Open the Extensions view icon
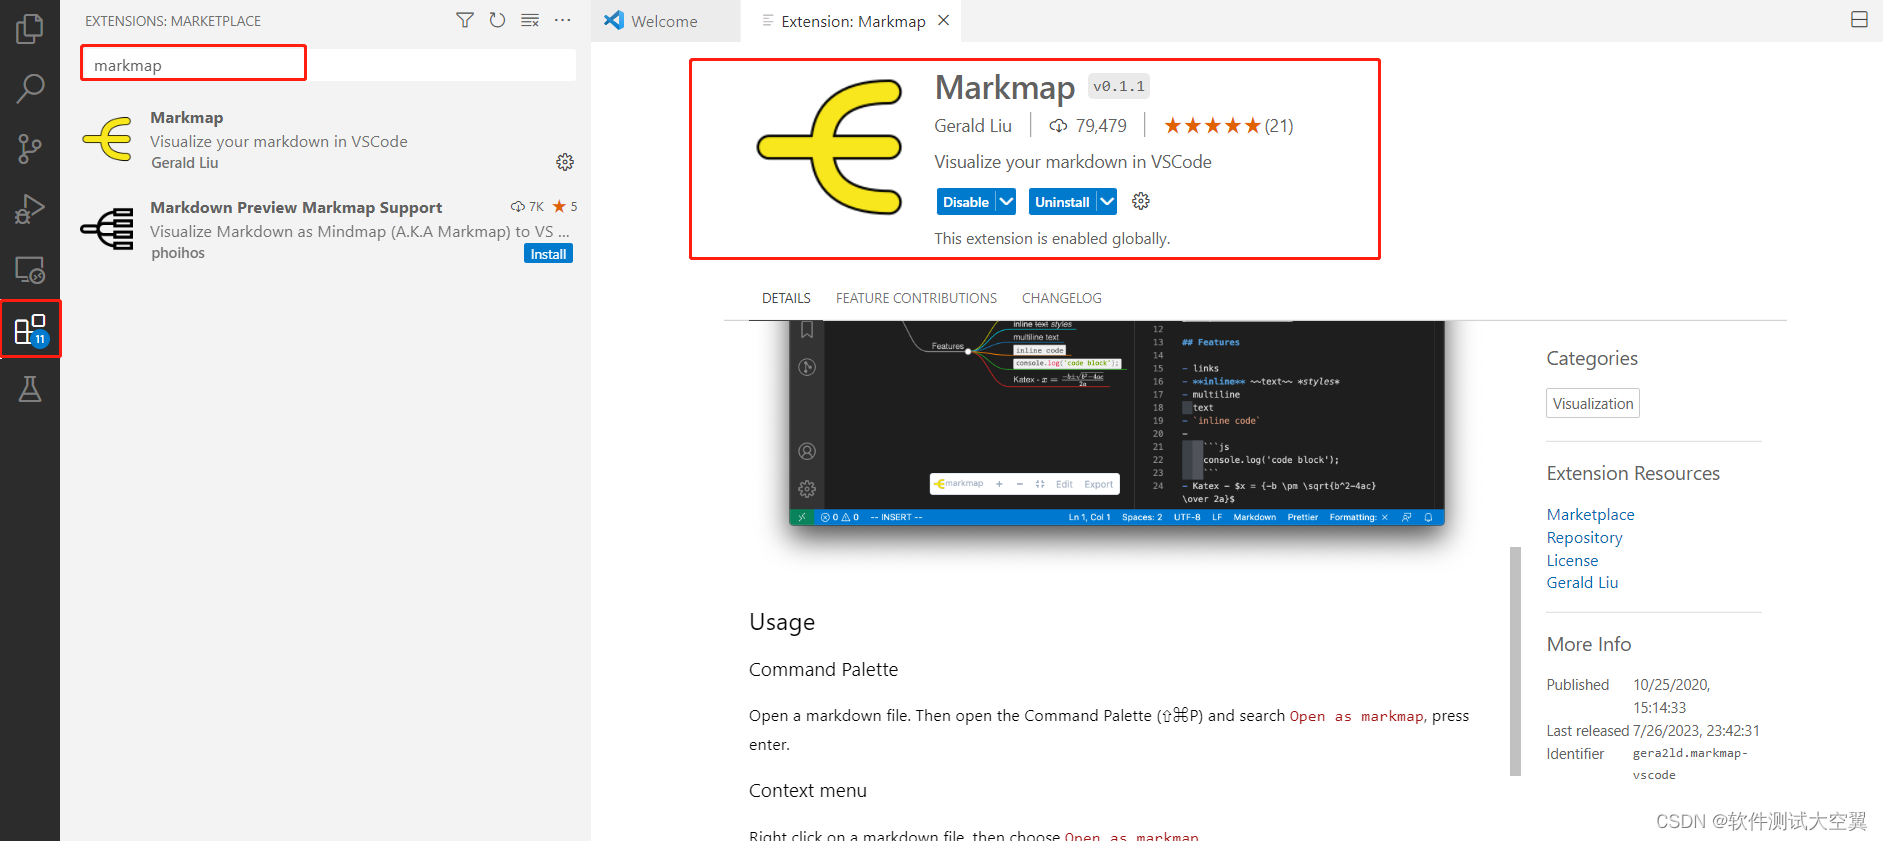This screenshot has width=1883, height=841. pos(30,329)
